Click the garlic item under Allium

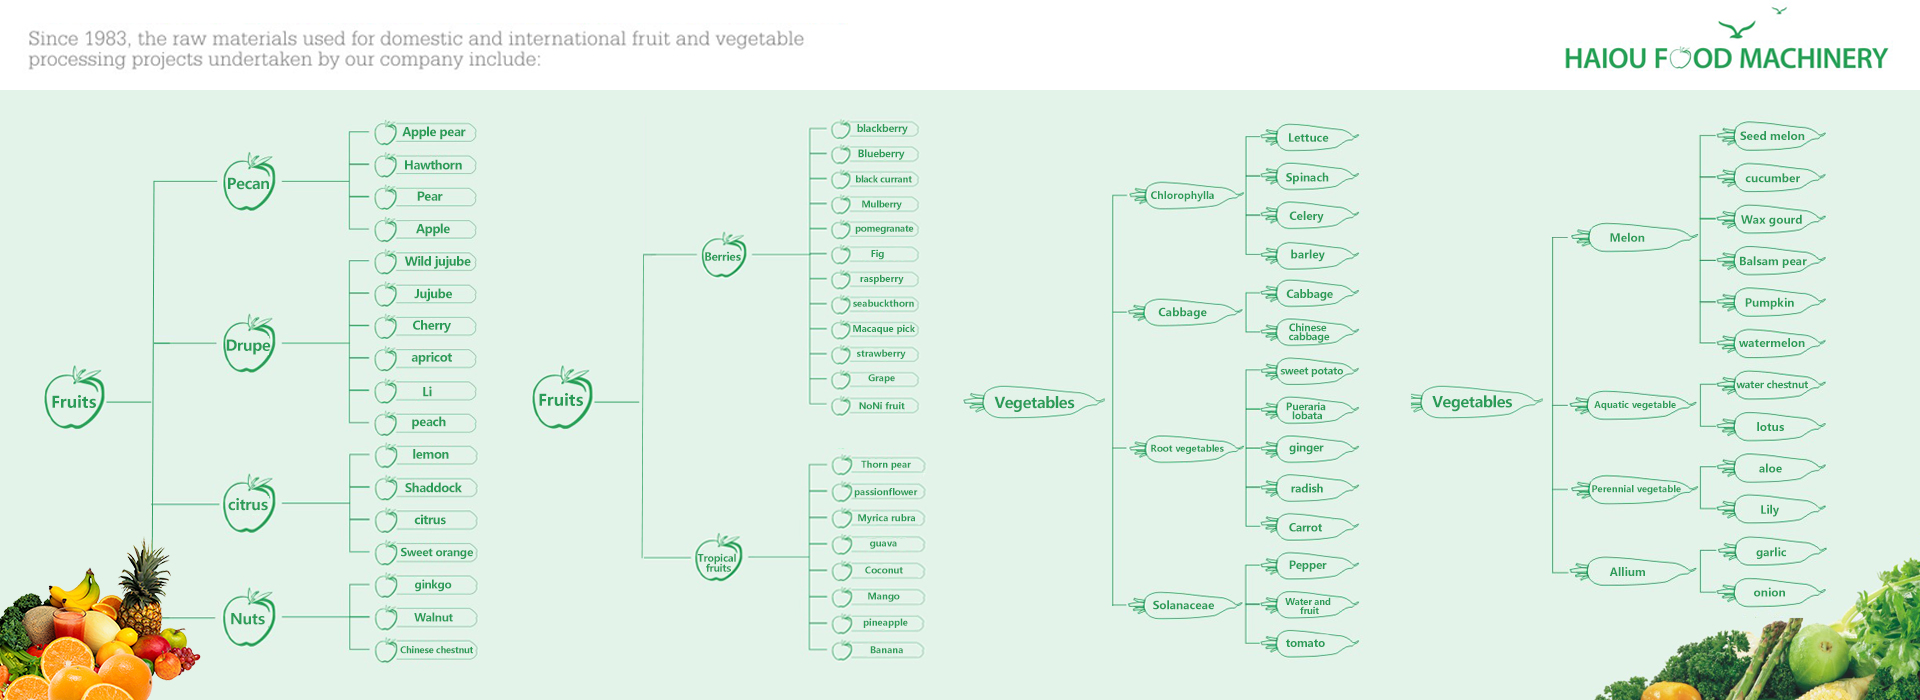pos(1772,552)
